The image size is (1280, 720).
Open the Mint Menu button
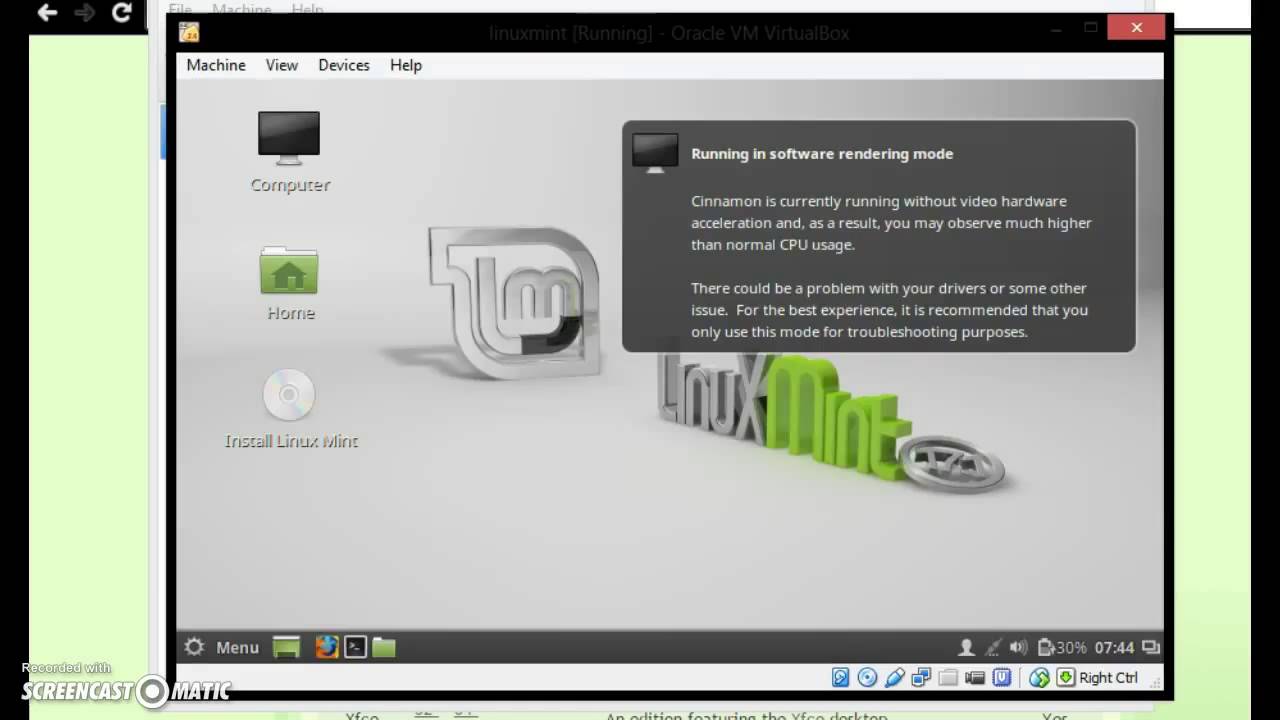coord(222,647)
